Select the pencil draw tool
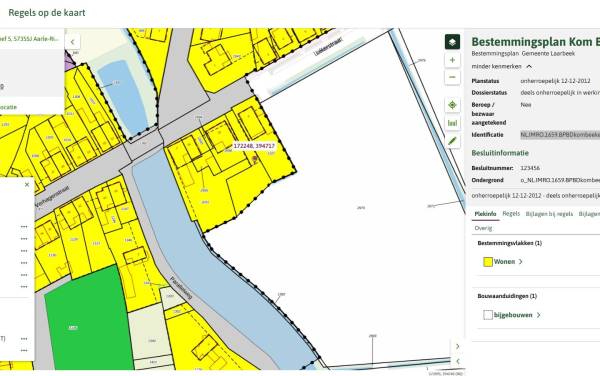This screenshot has height=376, width=600. click(x=452, y=141)
